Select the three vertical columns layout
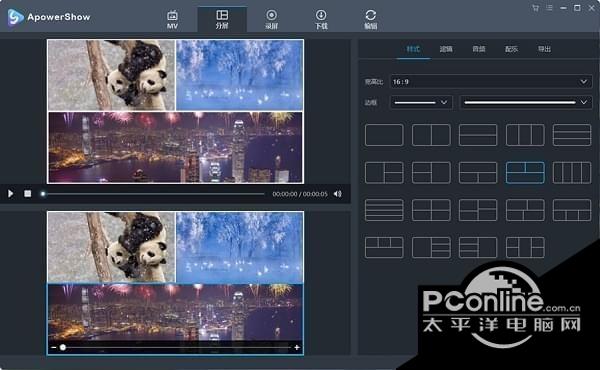600x370 pixels. pos(525,135)
